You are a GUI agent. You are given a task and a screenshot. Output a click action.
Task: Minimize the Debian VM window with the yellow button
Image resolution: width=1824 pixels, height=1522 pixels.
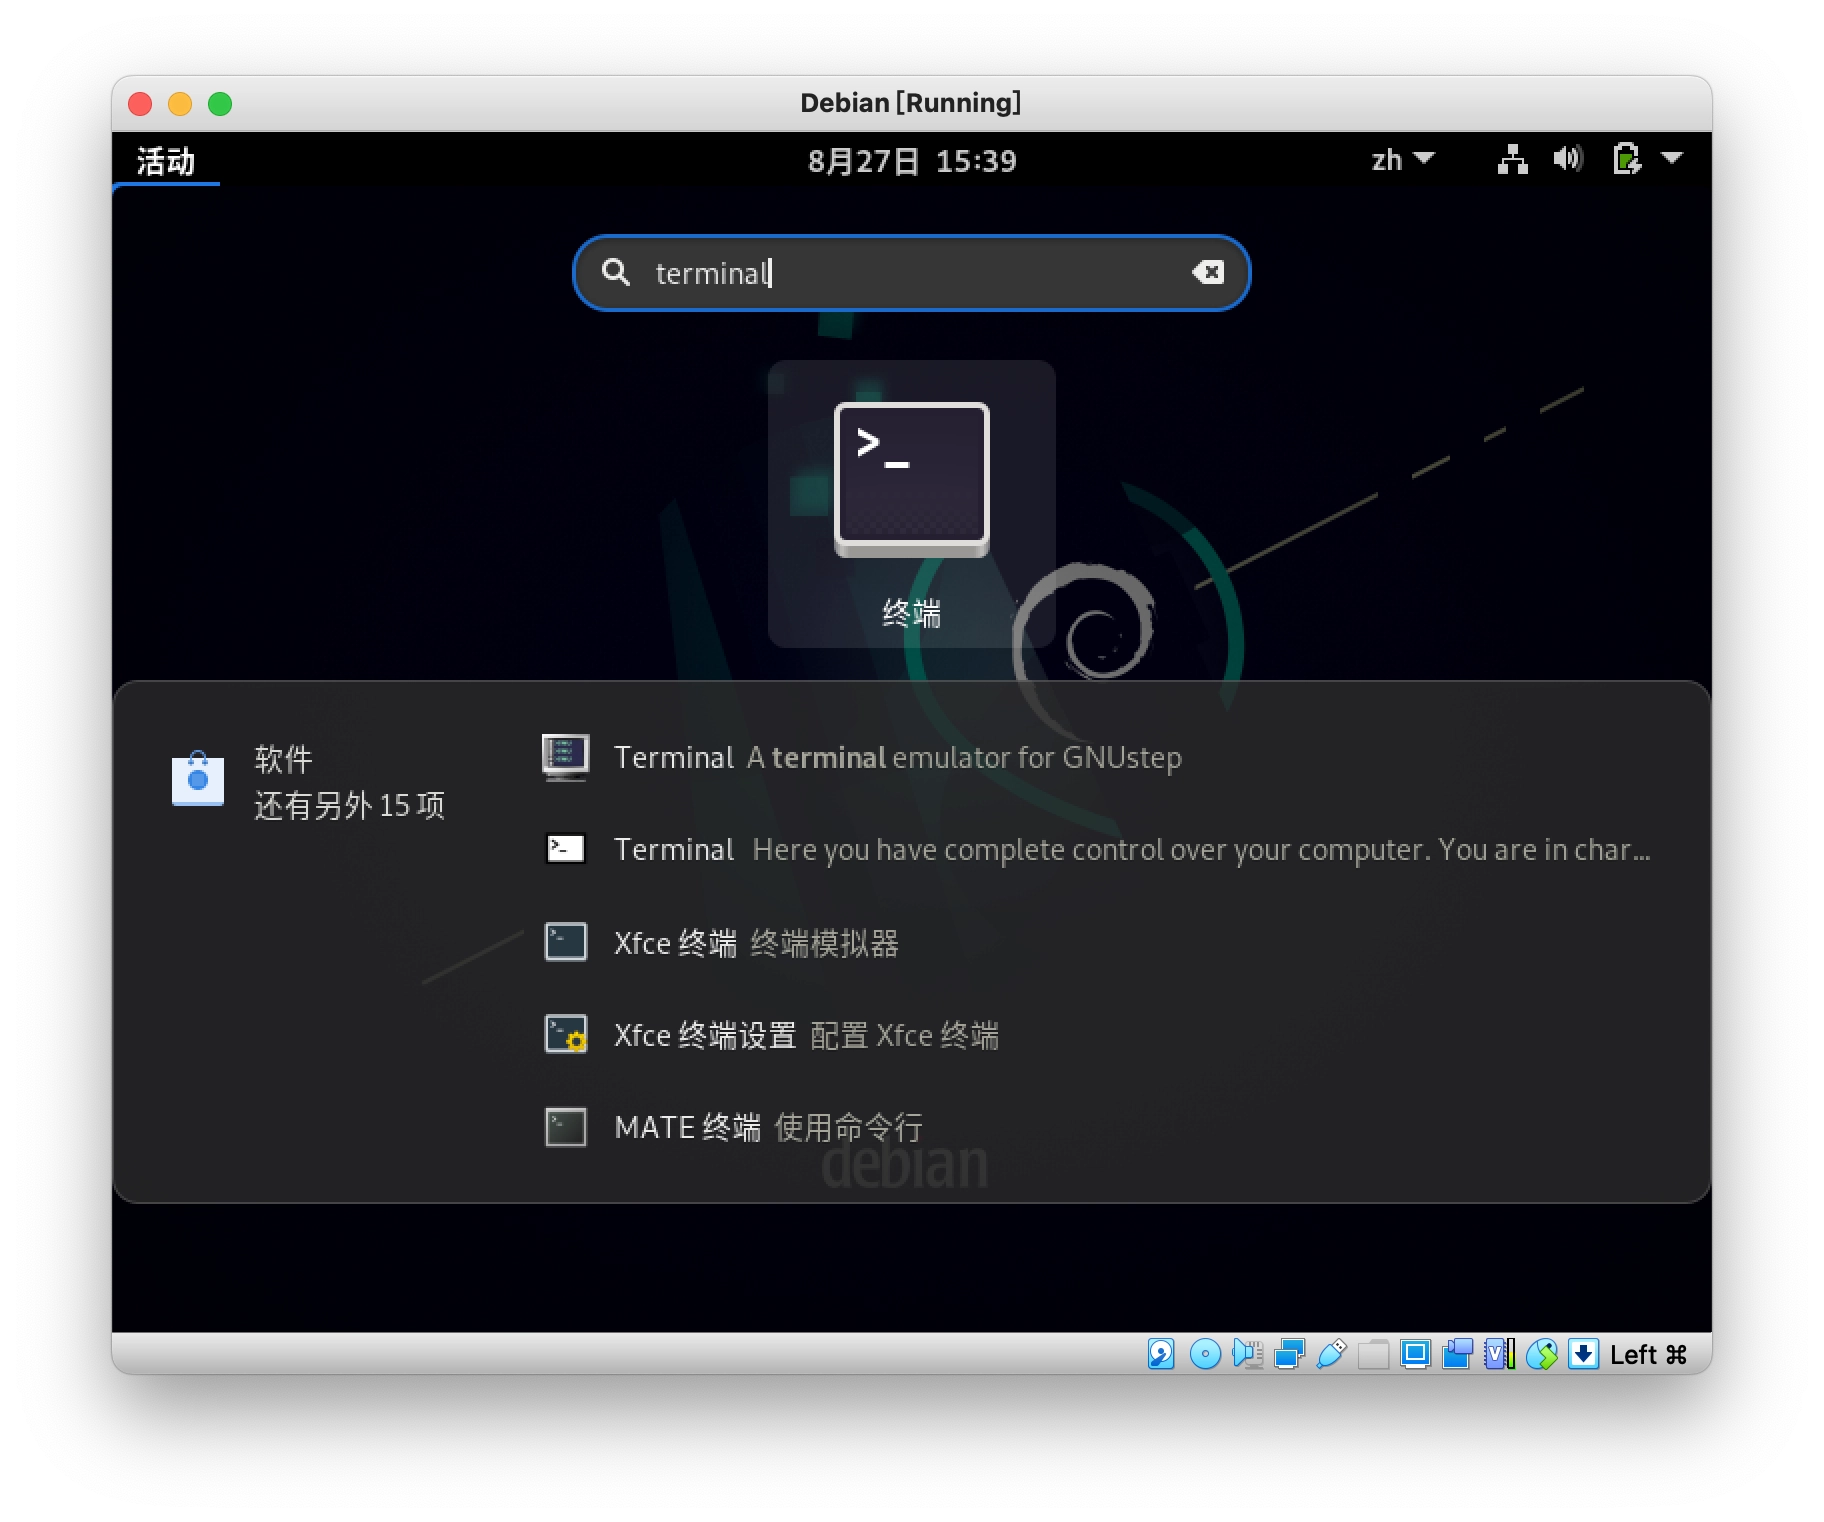click(180, 104)
